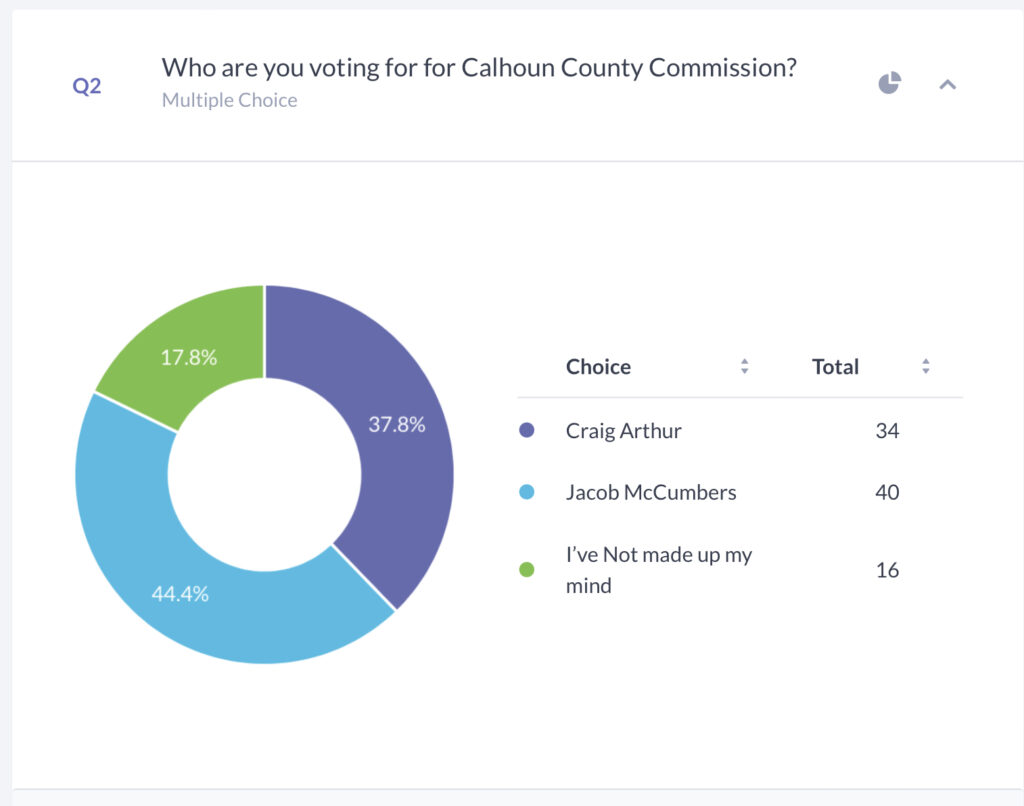The height and width of the screenshot is (806, 1024).
Task: Click the total value 34
Action: click(887, 431)
